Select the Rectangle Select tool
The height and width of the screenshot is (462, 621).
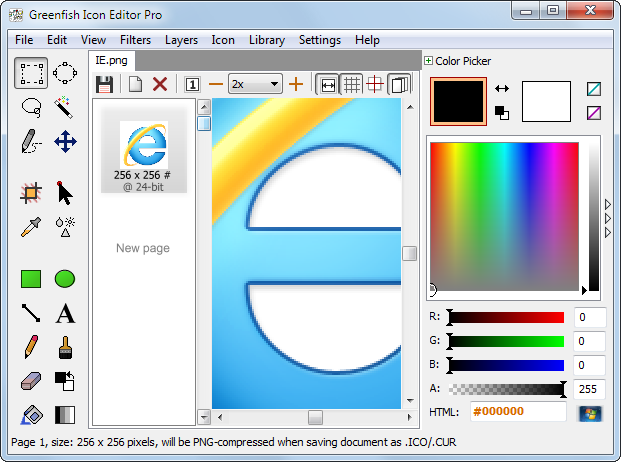(31, 73)
